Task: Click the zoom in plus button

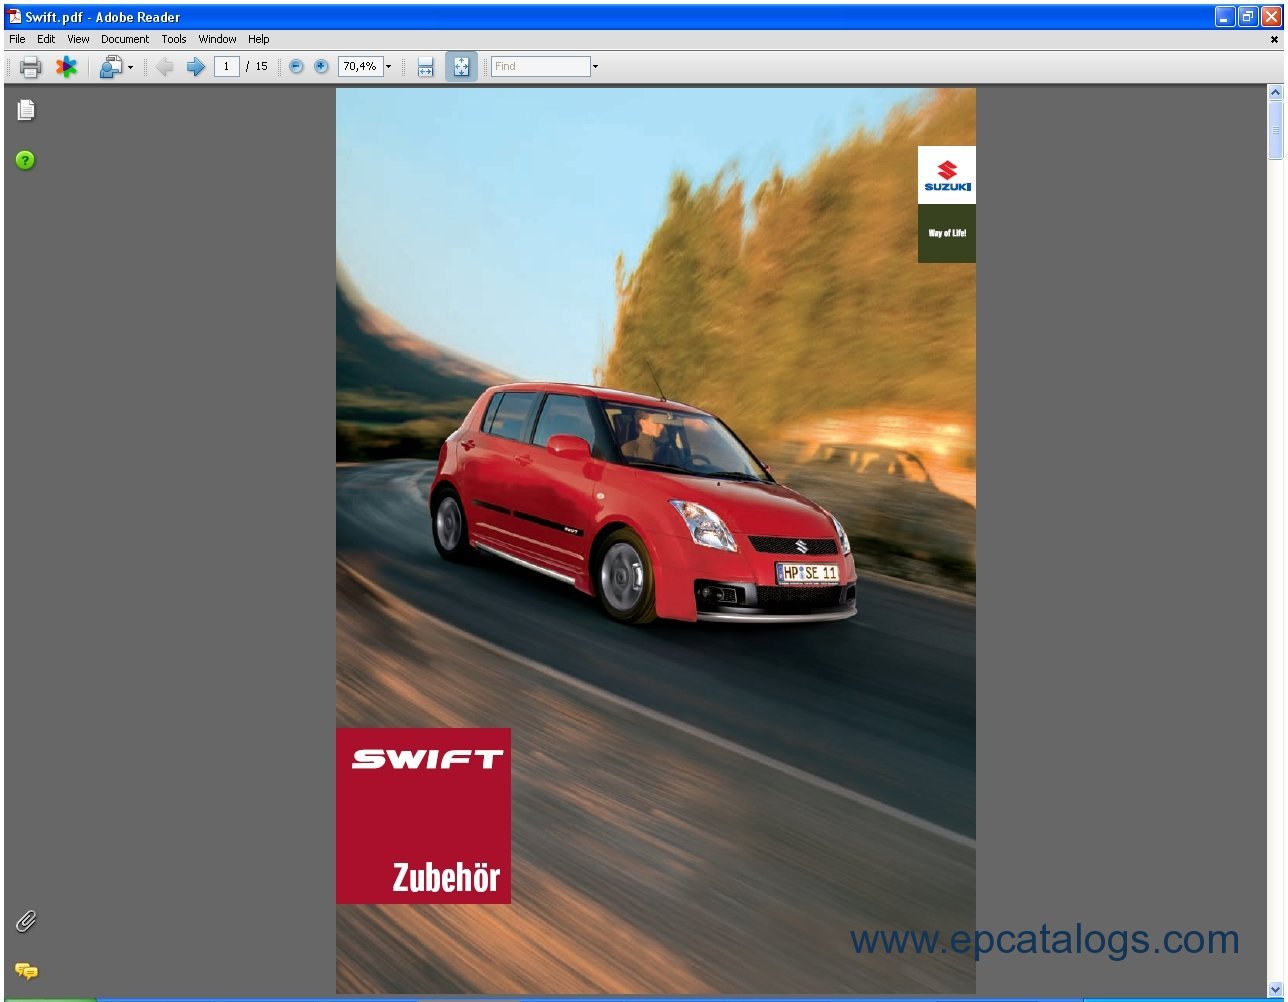Action: (x=321, y=67)
